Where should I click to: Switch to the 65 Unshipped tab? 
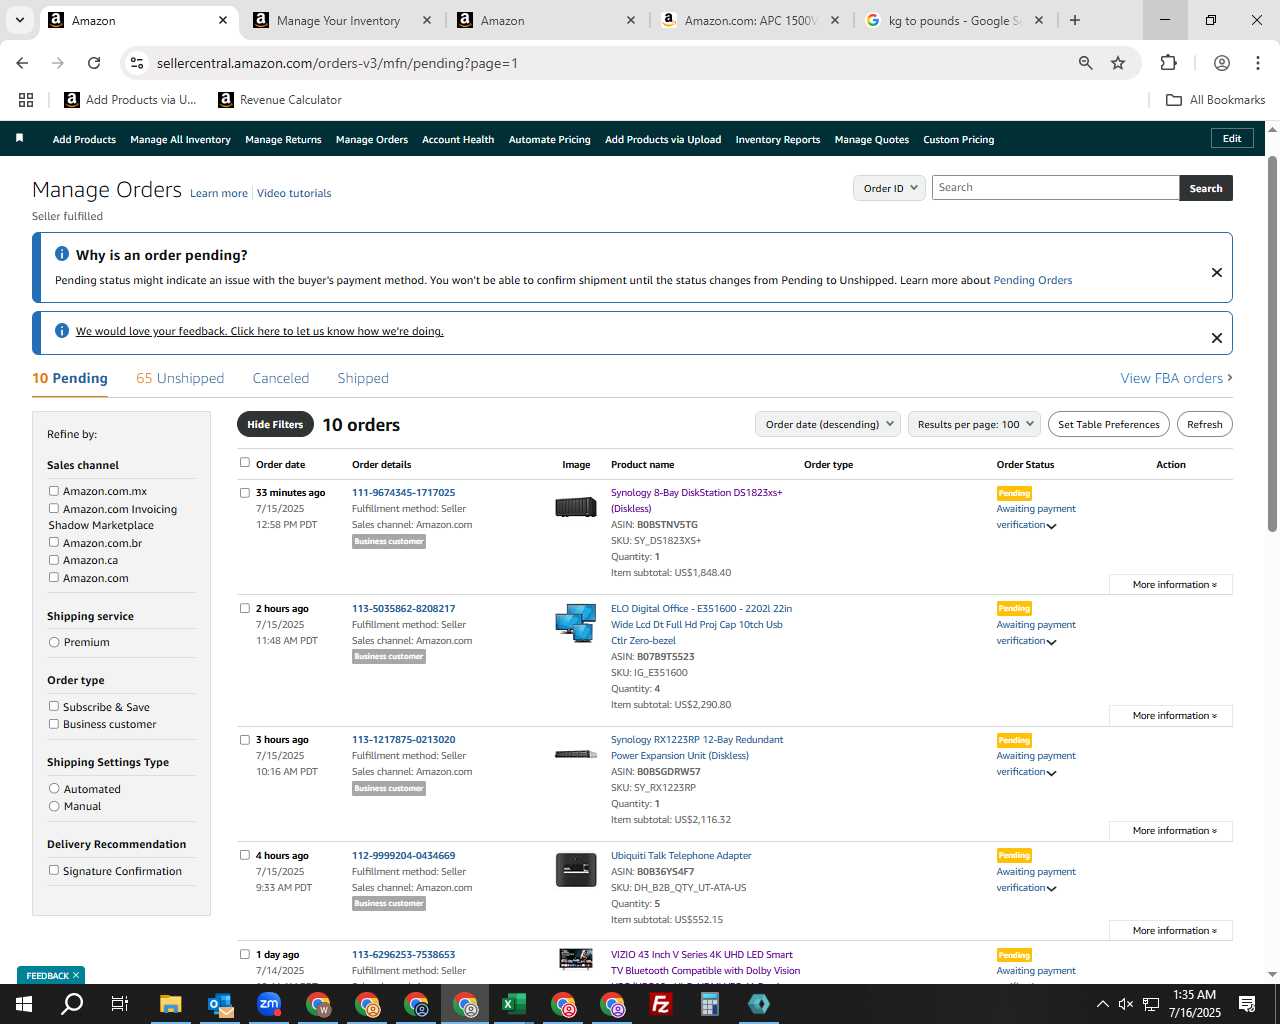[180, 378]
